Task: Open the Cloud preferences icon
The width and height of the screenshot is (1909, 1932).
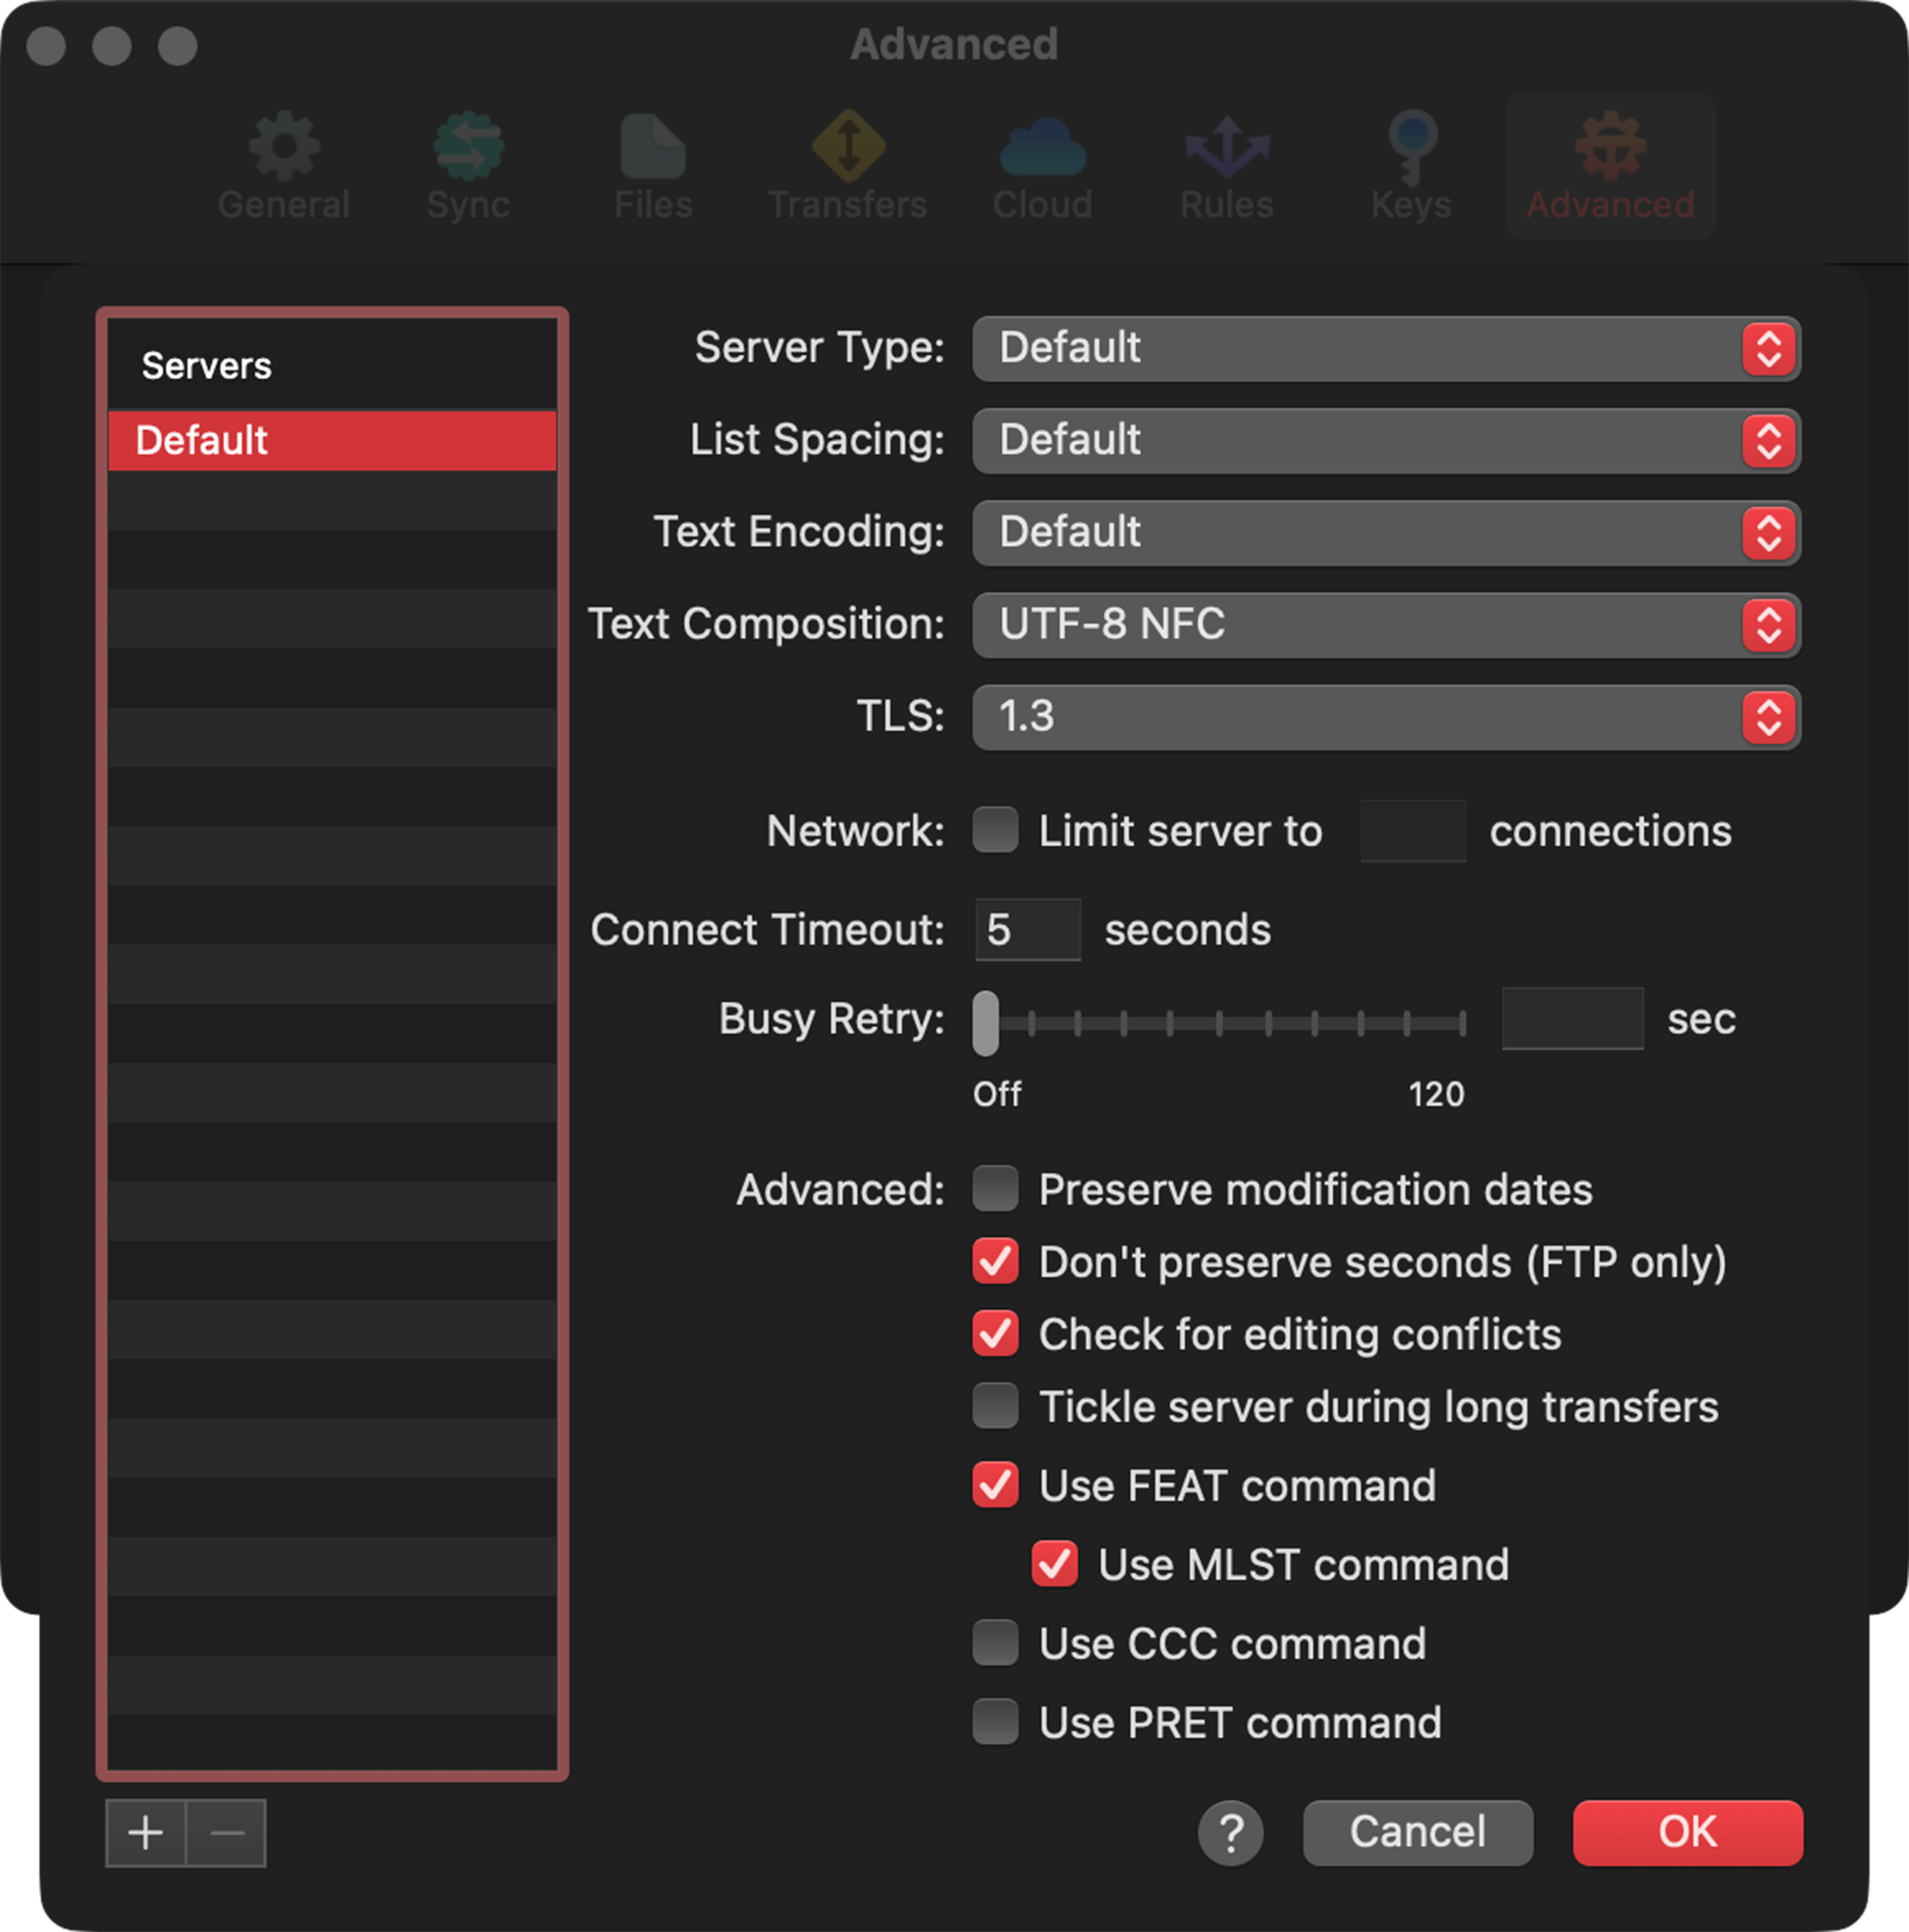Action: point(1040,160)
